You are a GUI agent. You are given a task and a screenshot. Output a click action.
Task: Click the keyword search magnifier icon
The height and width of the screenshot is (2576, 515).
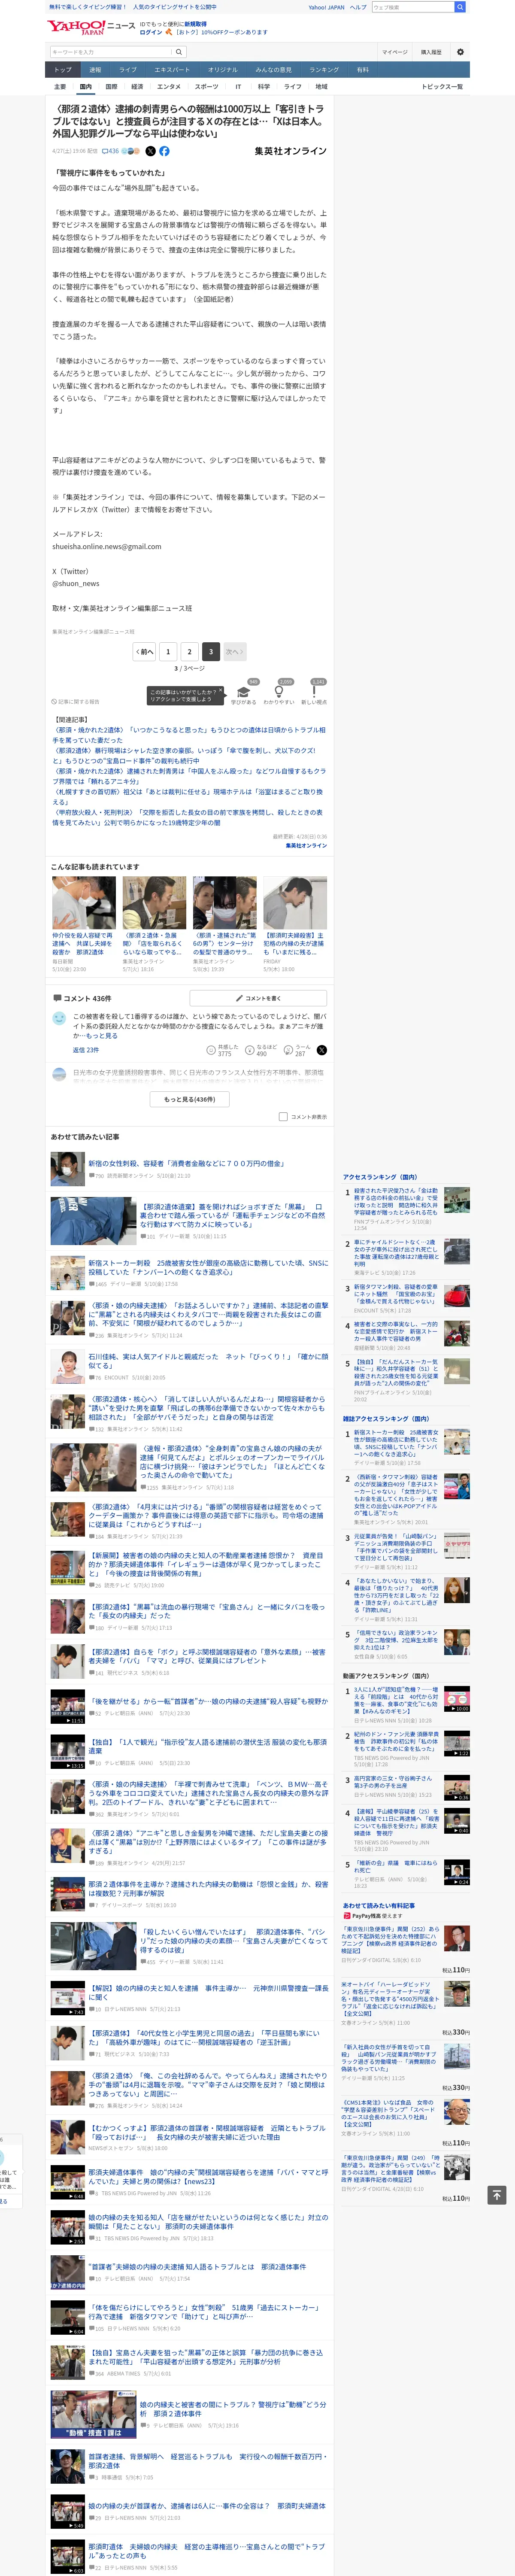[179, 52]
